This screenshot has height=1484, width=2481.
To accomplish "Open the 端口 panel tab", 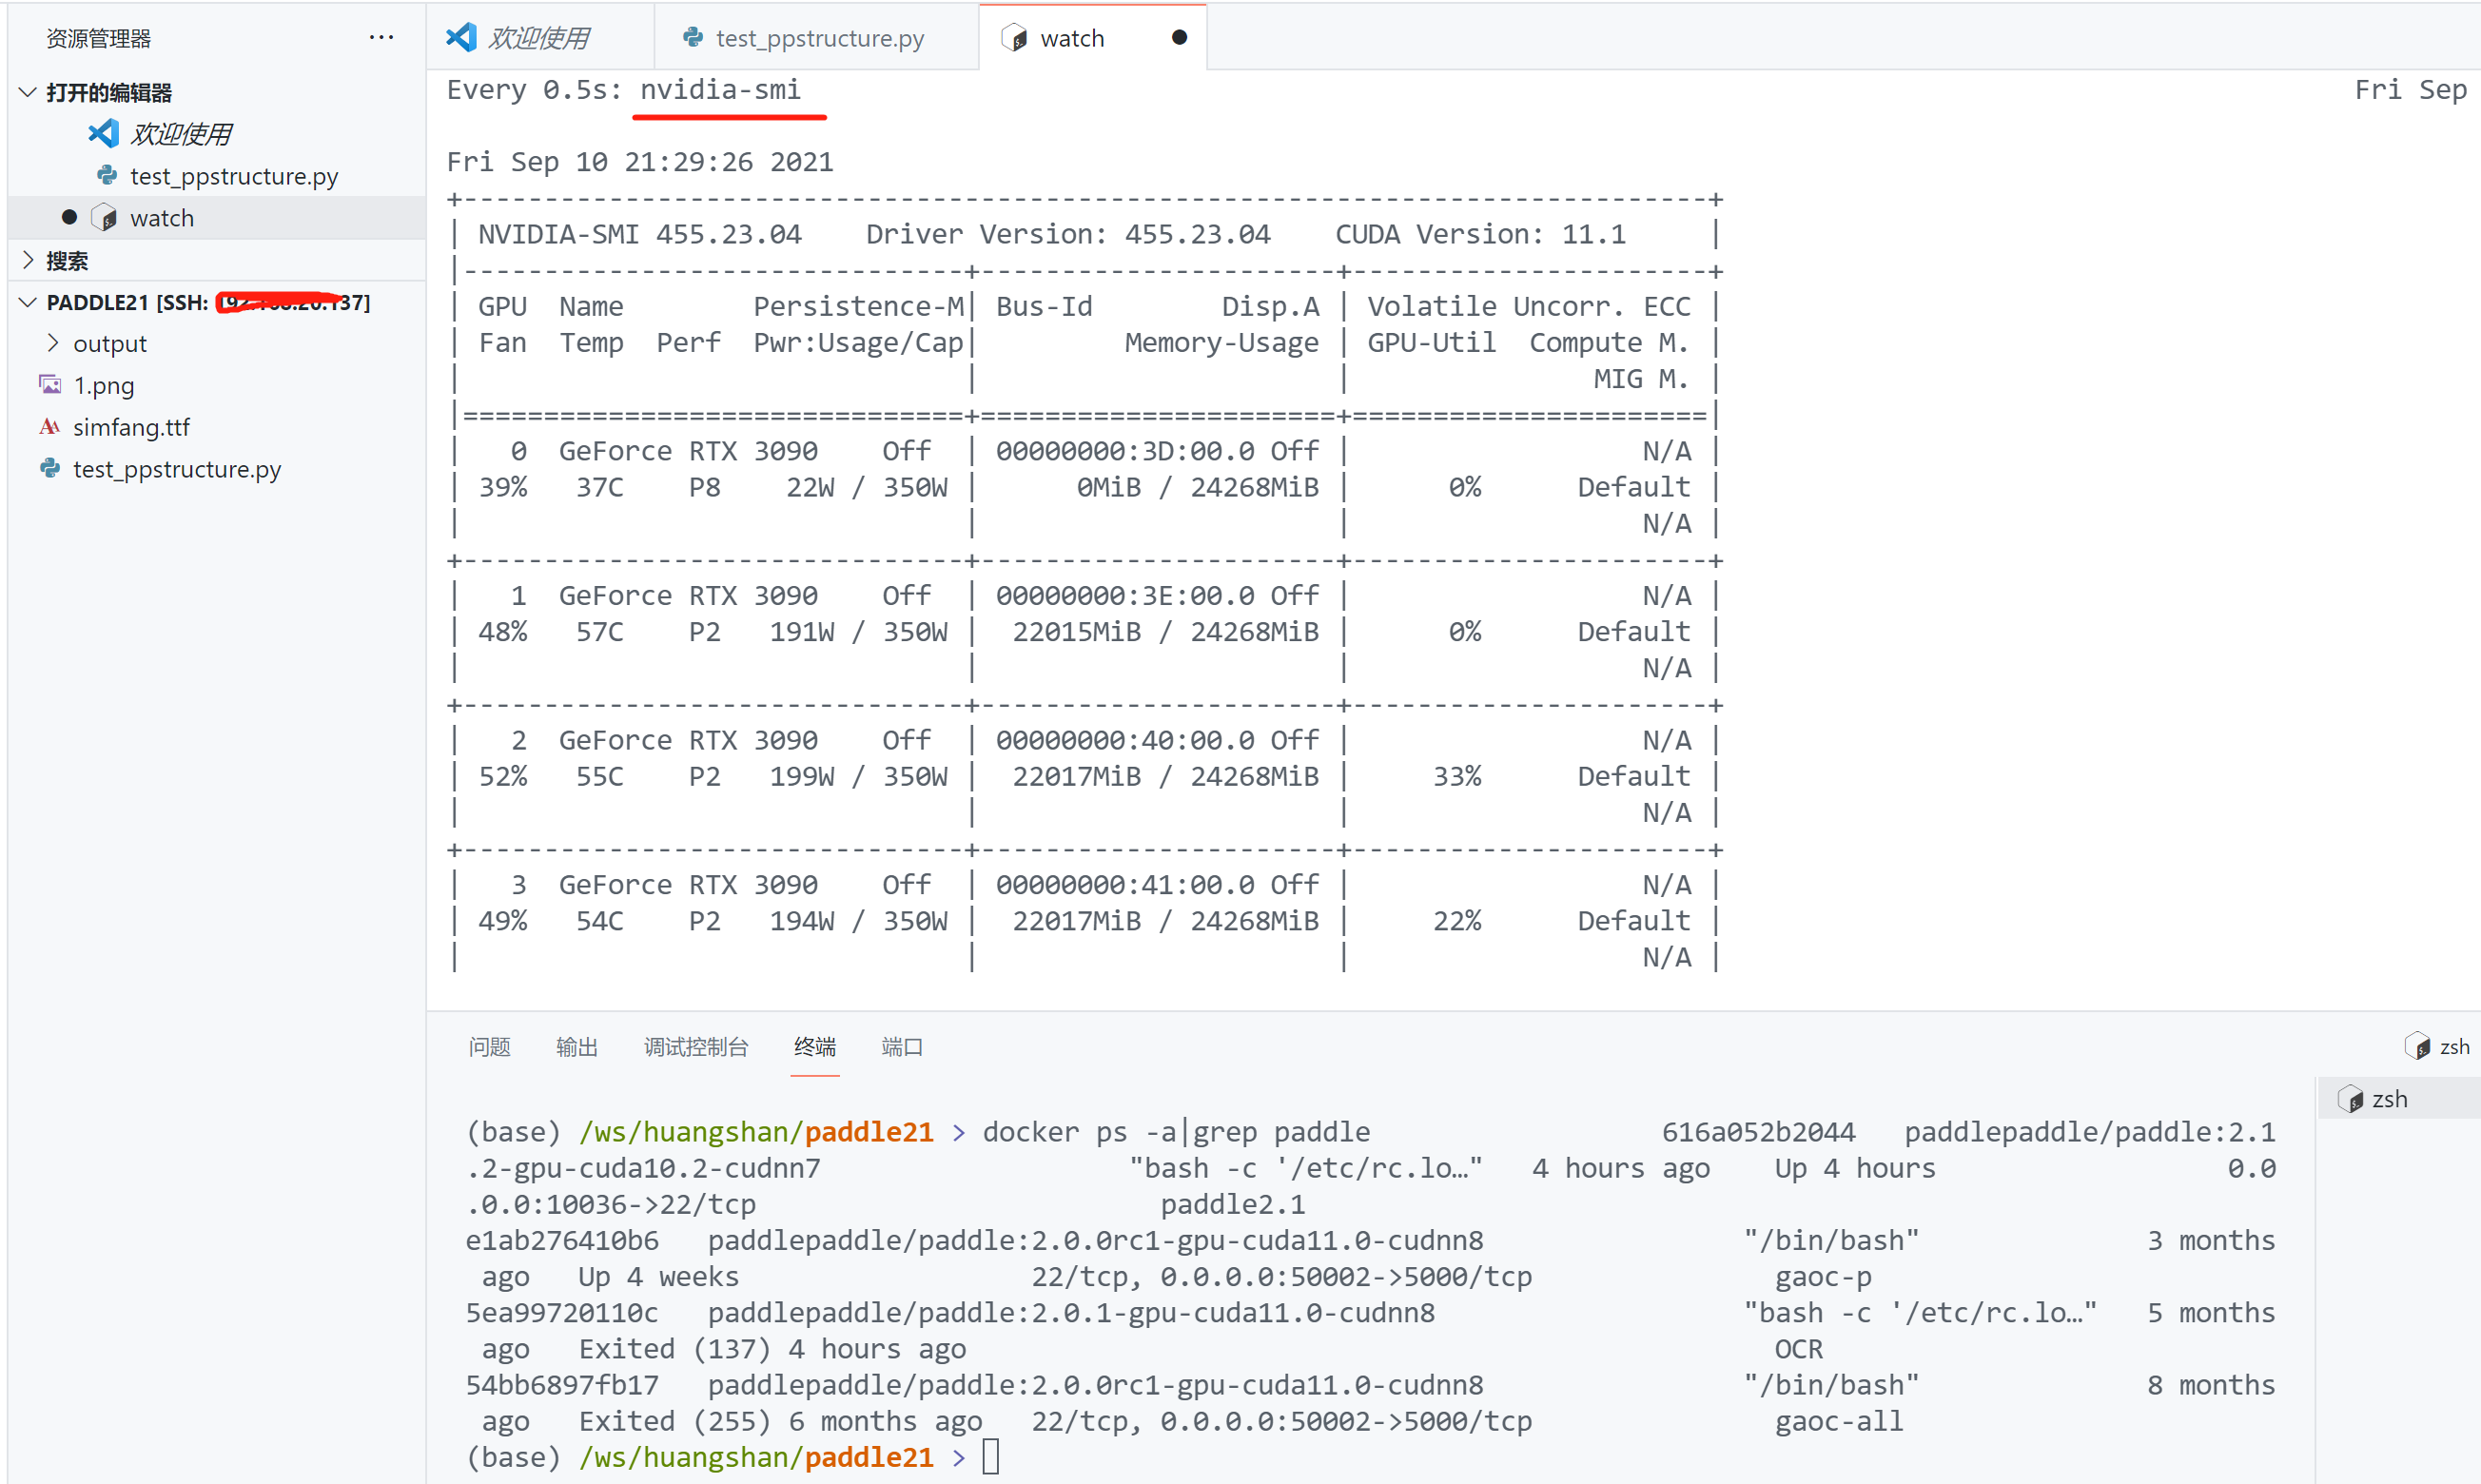I will 902,1047.
